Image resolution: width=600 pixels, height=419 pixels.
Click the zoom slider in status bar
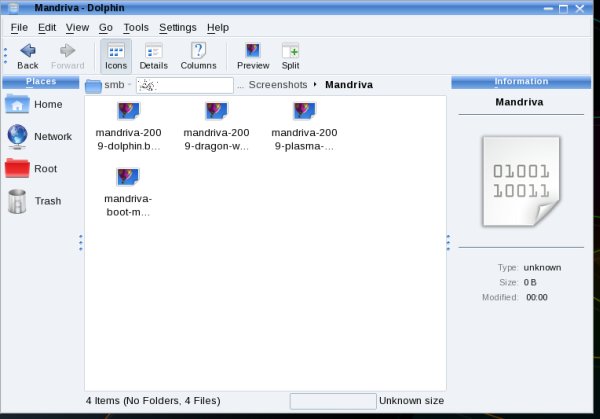point(332,401)
